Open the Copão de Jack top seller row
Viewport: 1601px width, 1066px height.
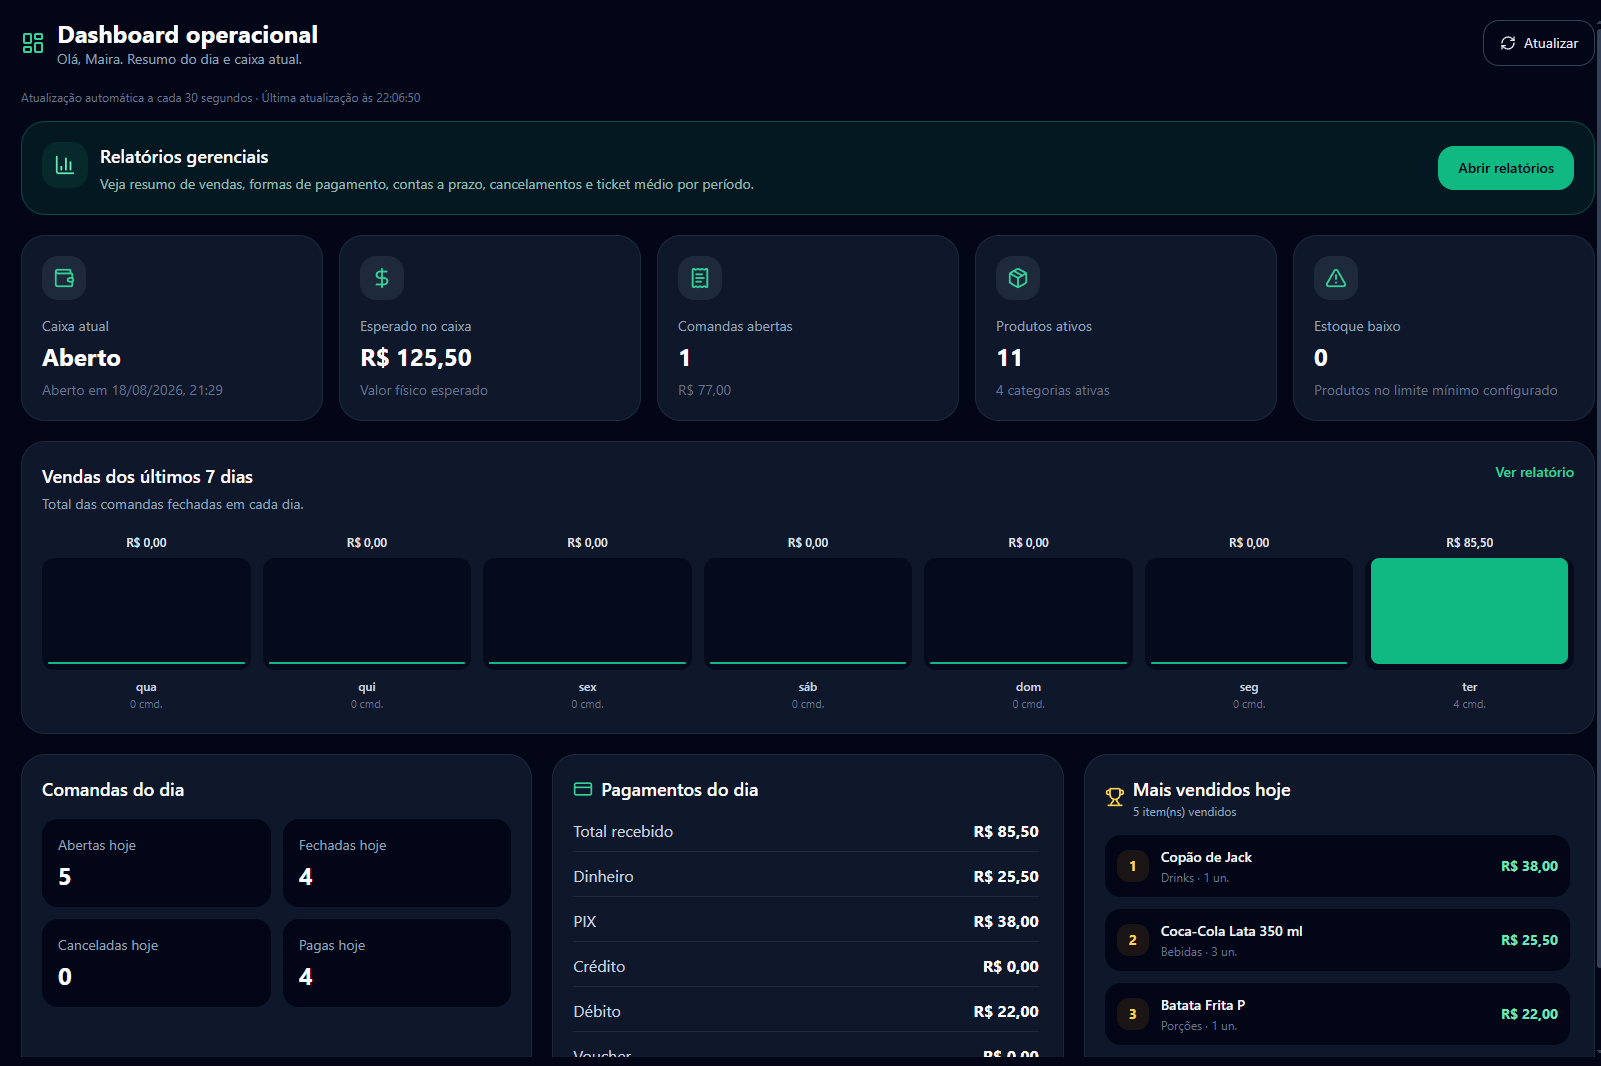[1337, 866]
